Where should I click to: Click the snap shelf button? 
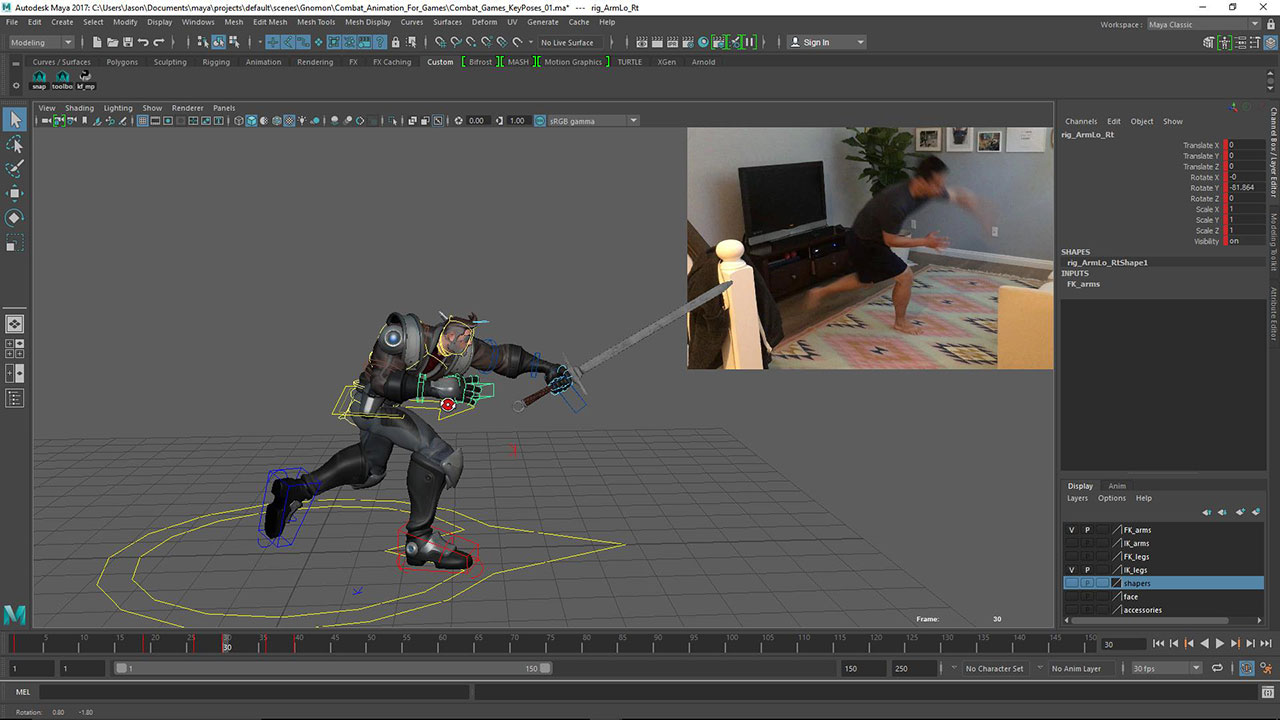39,79
